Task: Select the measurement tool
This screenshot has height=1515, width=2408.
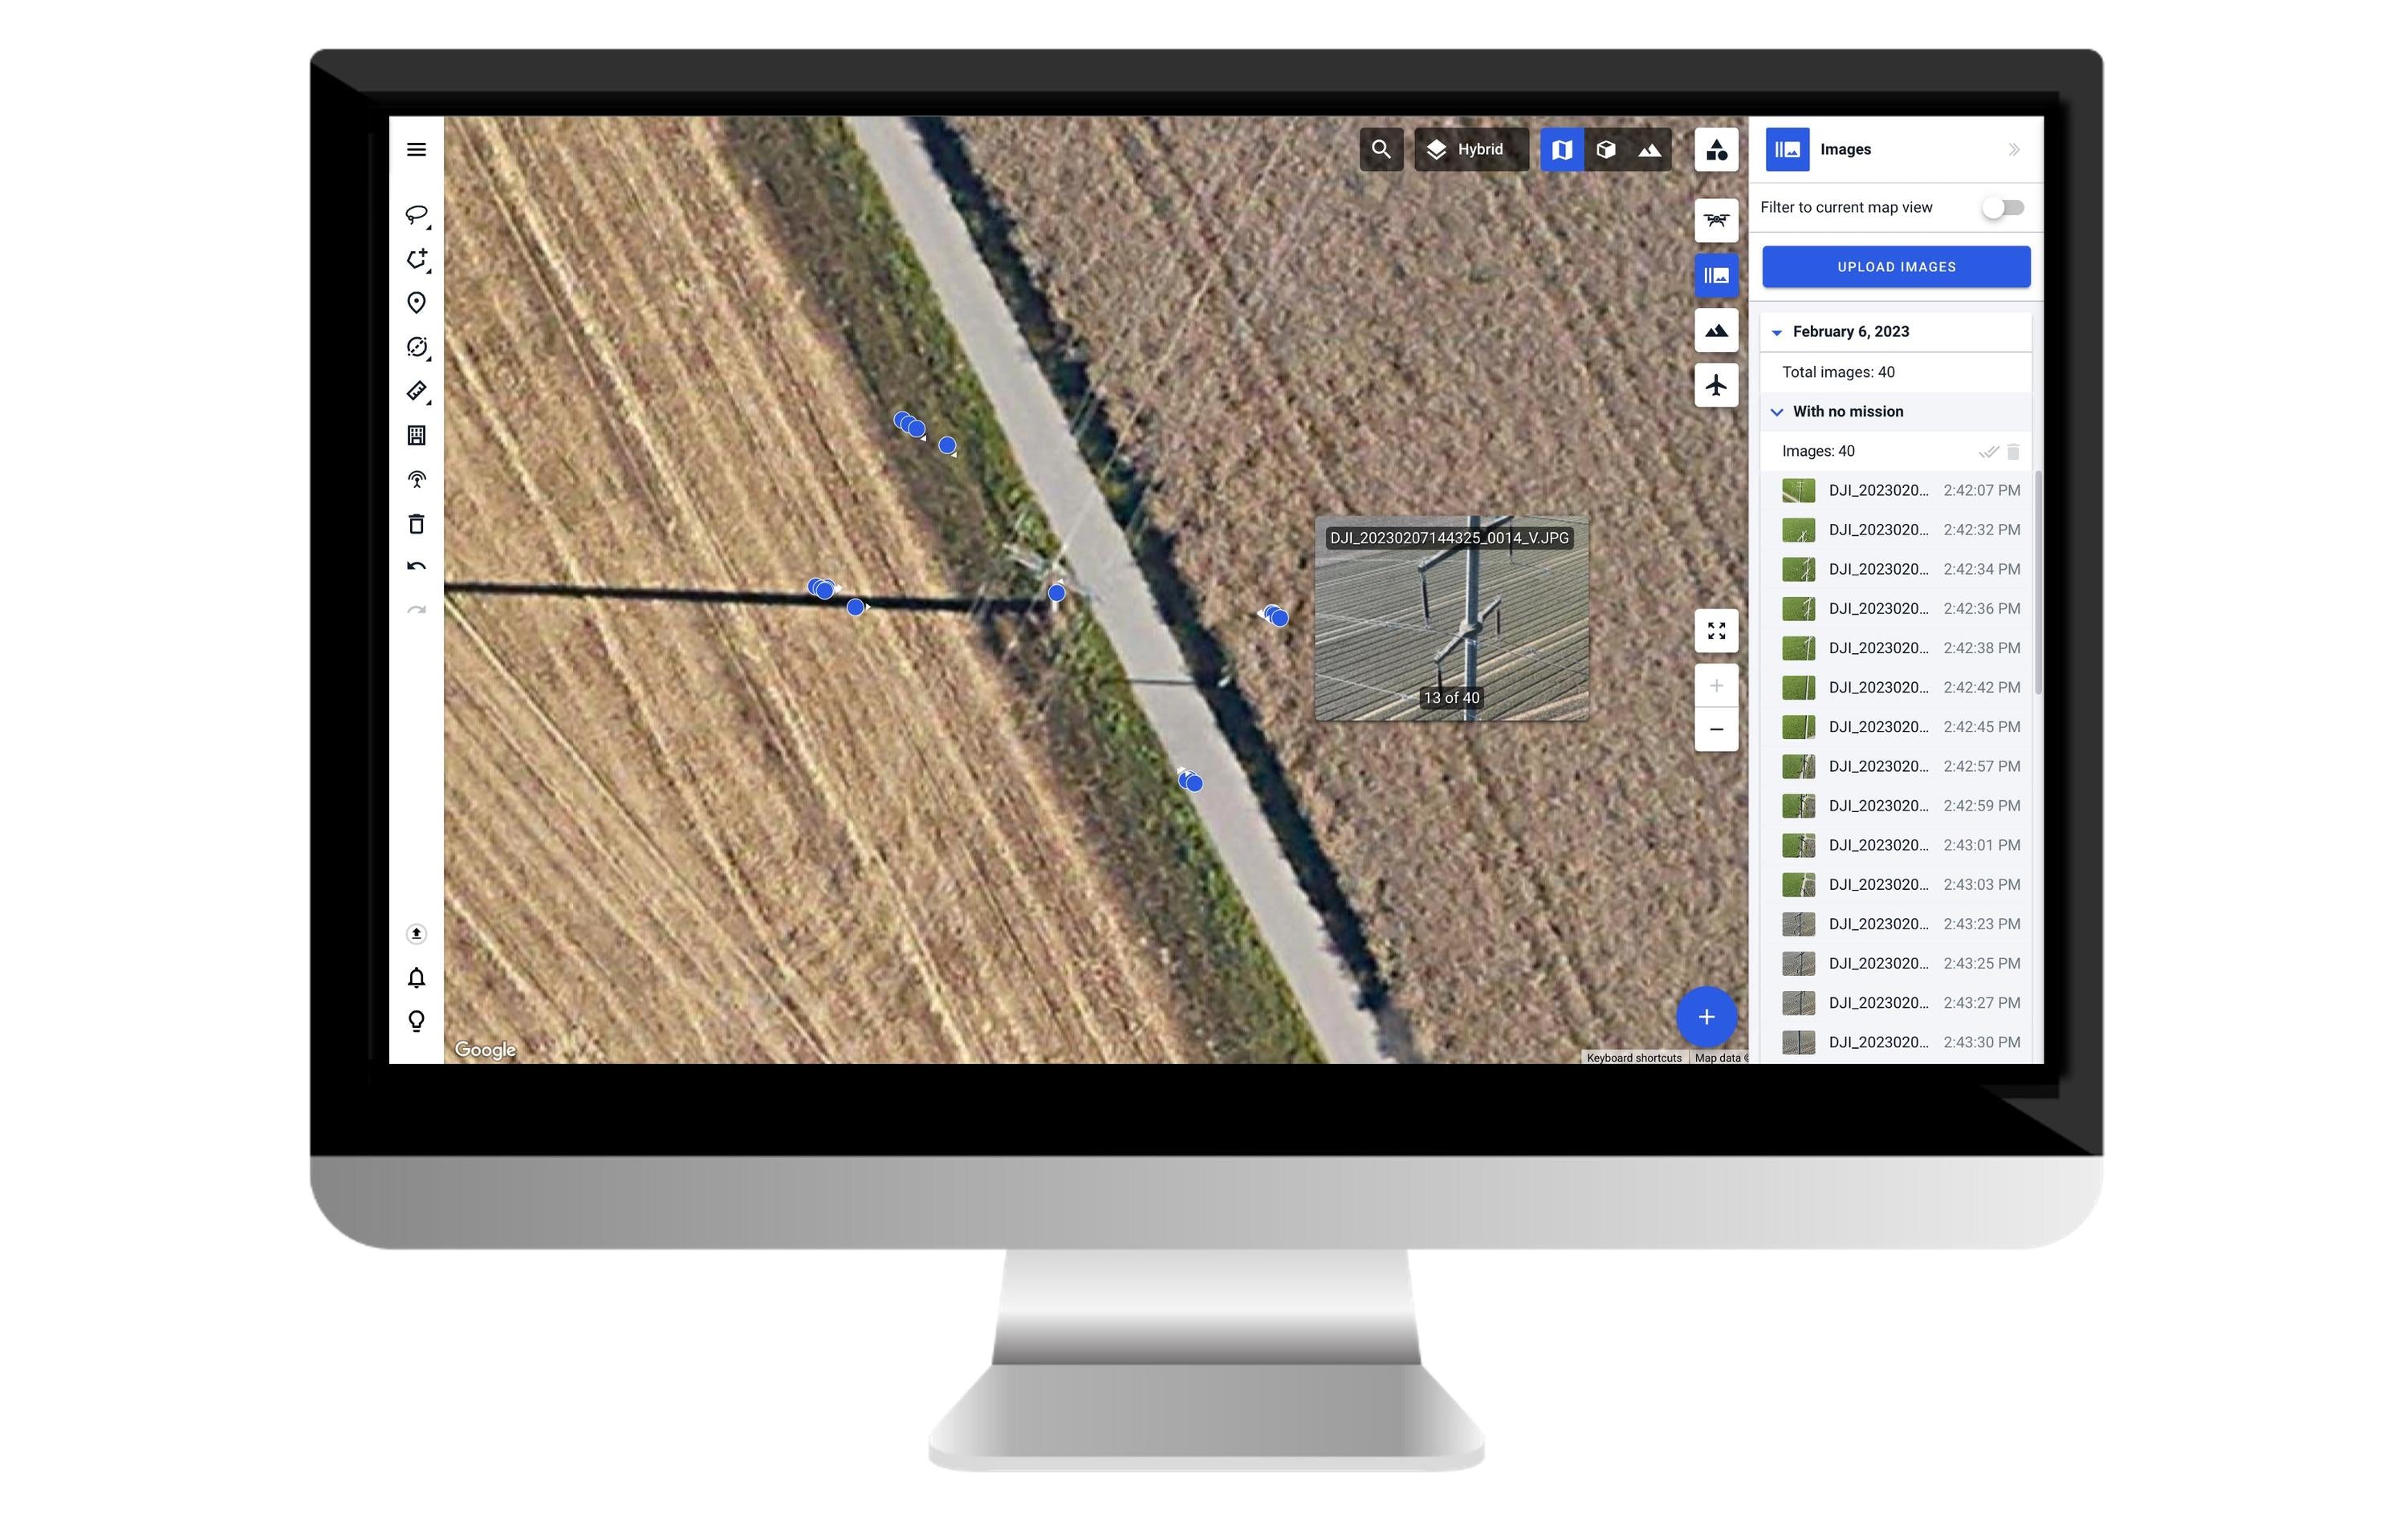Action: [415, 388]
